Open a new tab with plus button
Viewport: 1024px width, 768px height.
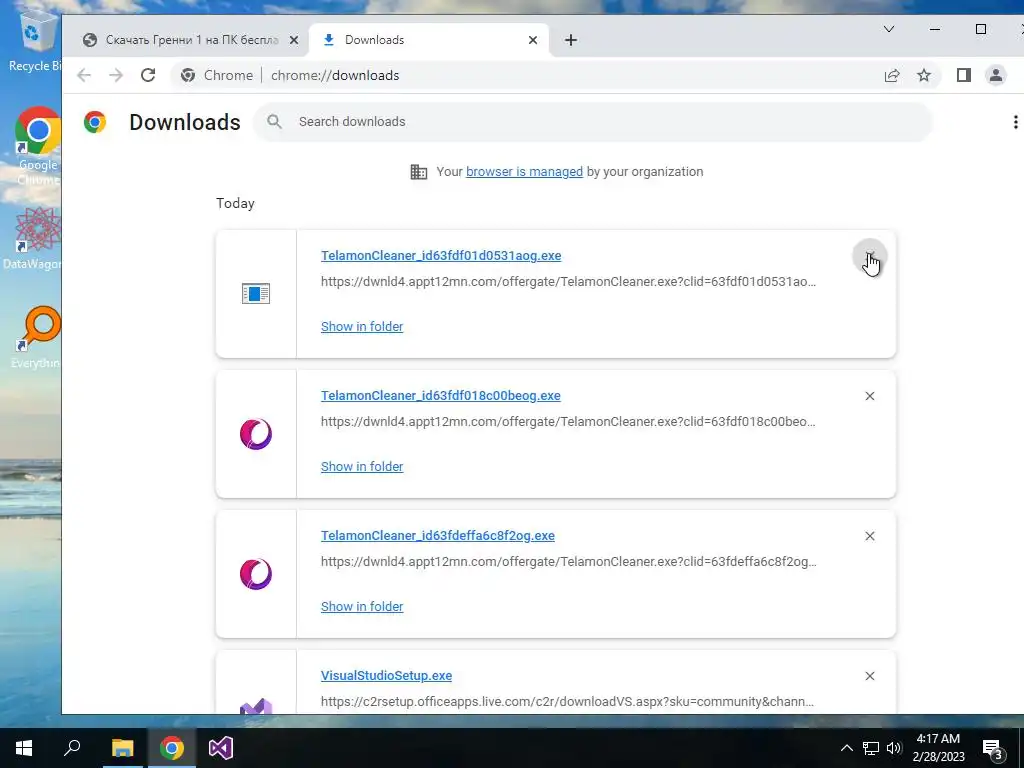(x=571, y=40)
